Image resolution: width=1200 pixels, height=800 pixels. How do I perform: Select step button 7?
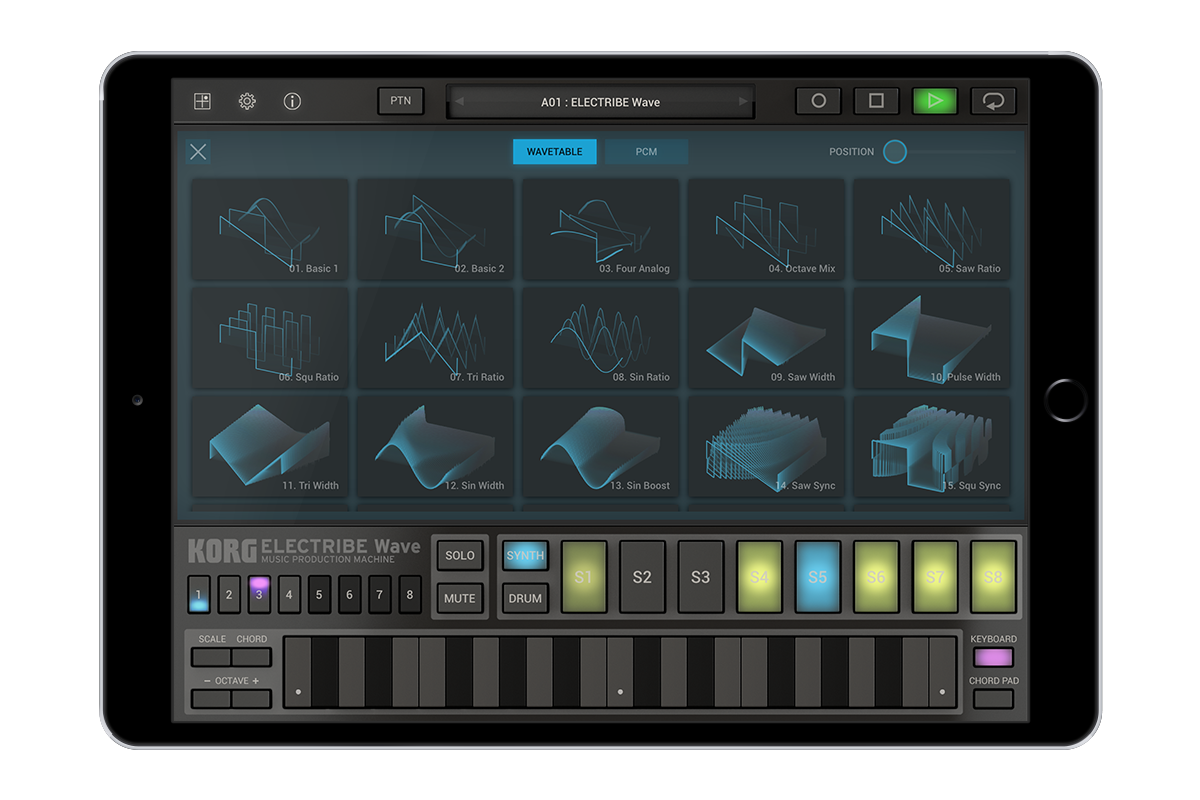pos(379,594)
